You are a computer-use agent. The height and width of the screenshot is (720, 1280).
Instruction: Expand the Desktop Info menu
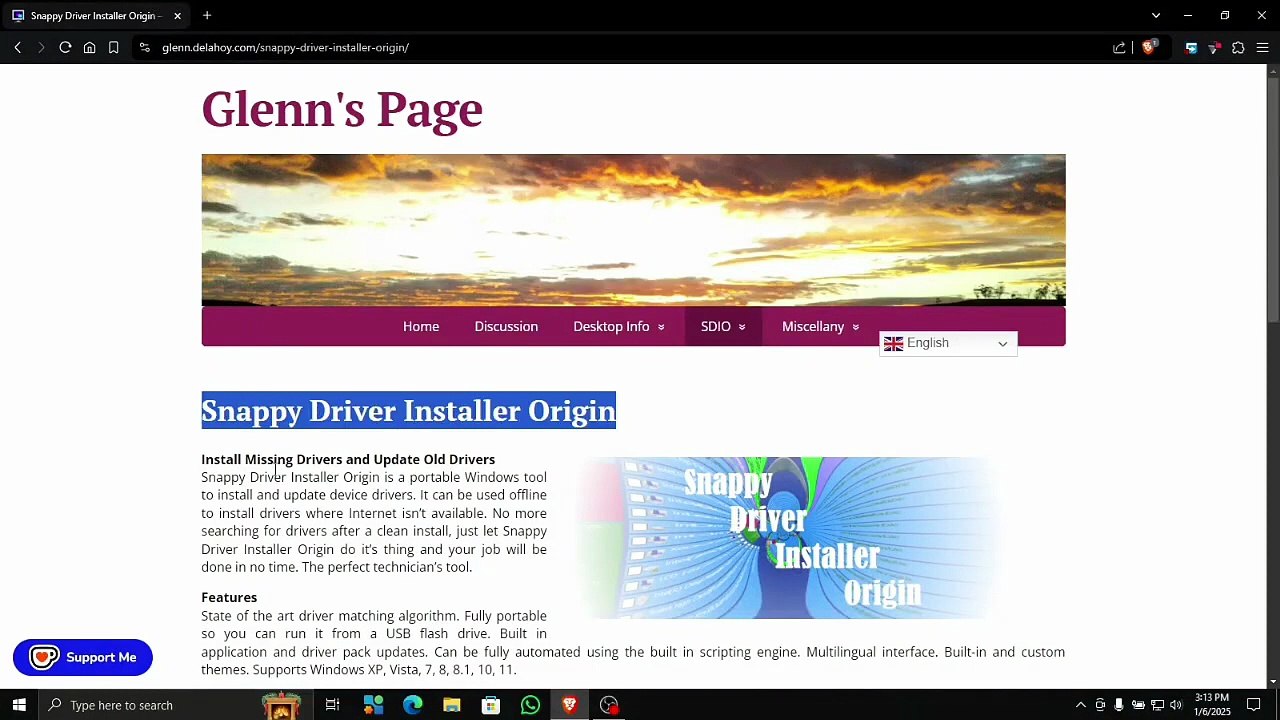point(619,327)
